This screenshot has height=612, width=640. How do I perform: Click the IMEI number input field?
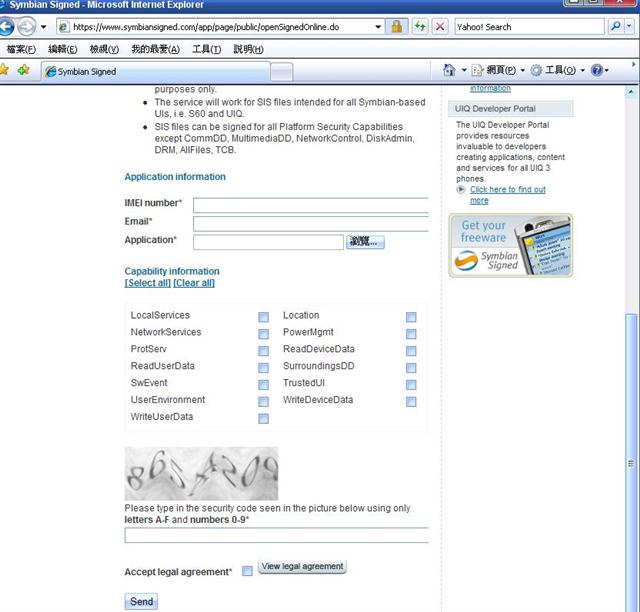311,205
